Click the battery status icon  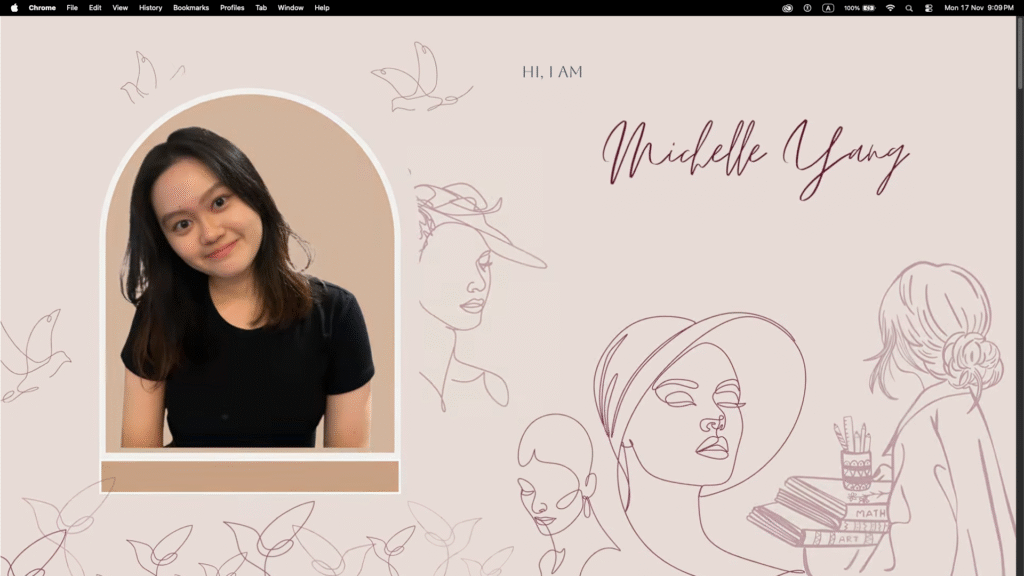coord(868,7)
